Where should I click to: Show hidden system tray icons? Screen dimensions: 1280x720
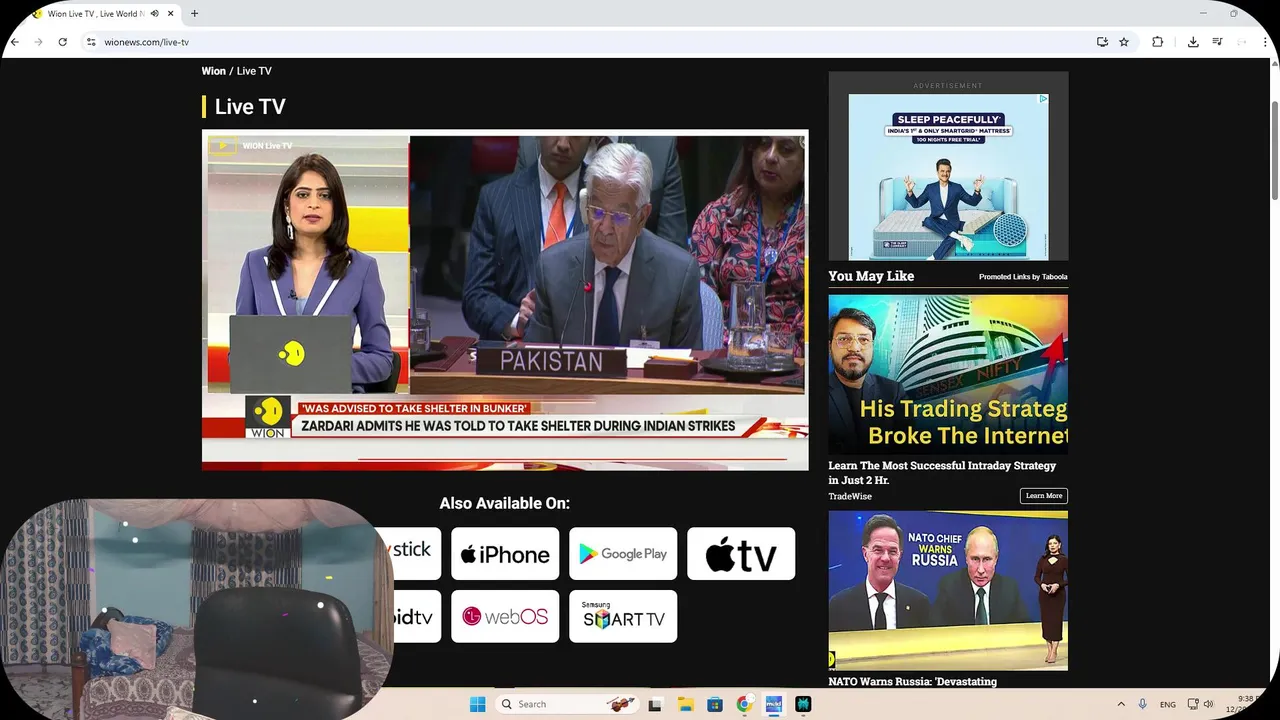tap(1121, 704)
